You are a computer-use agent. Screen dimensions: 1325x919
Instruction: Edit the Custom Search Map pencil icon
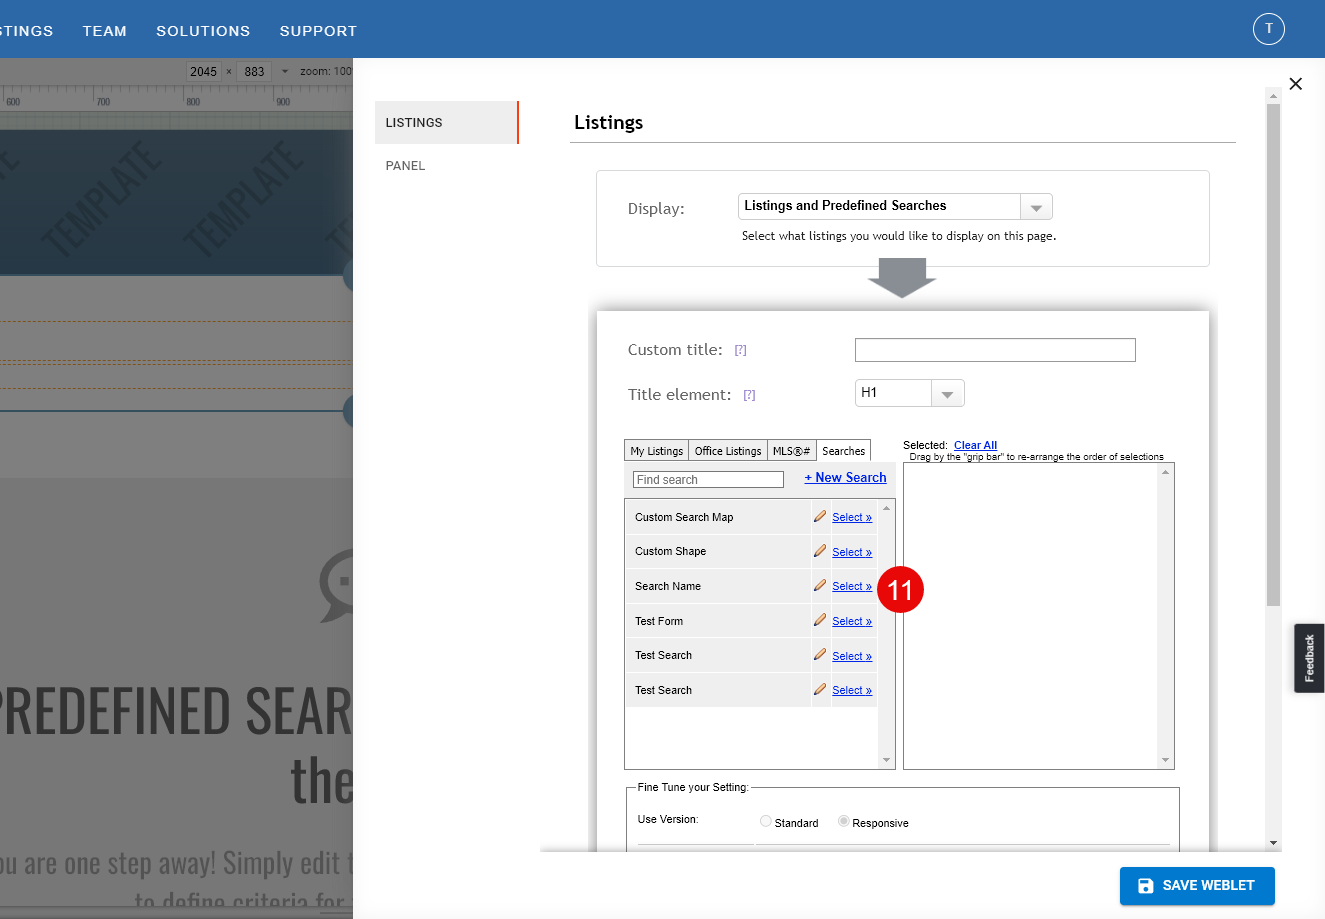tap(820, 516)
